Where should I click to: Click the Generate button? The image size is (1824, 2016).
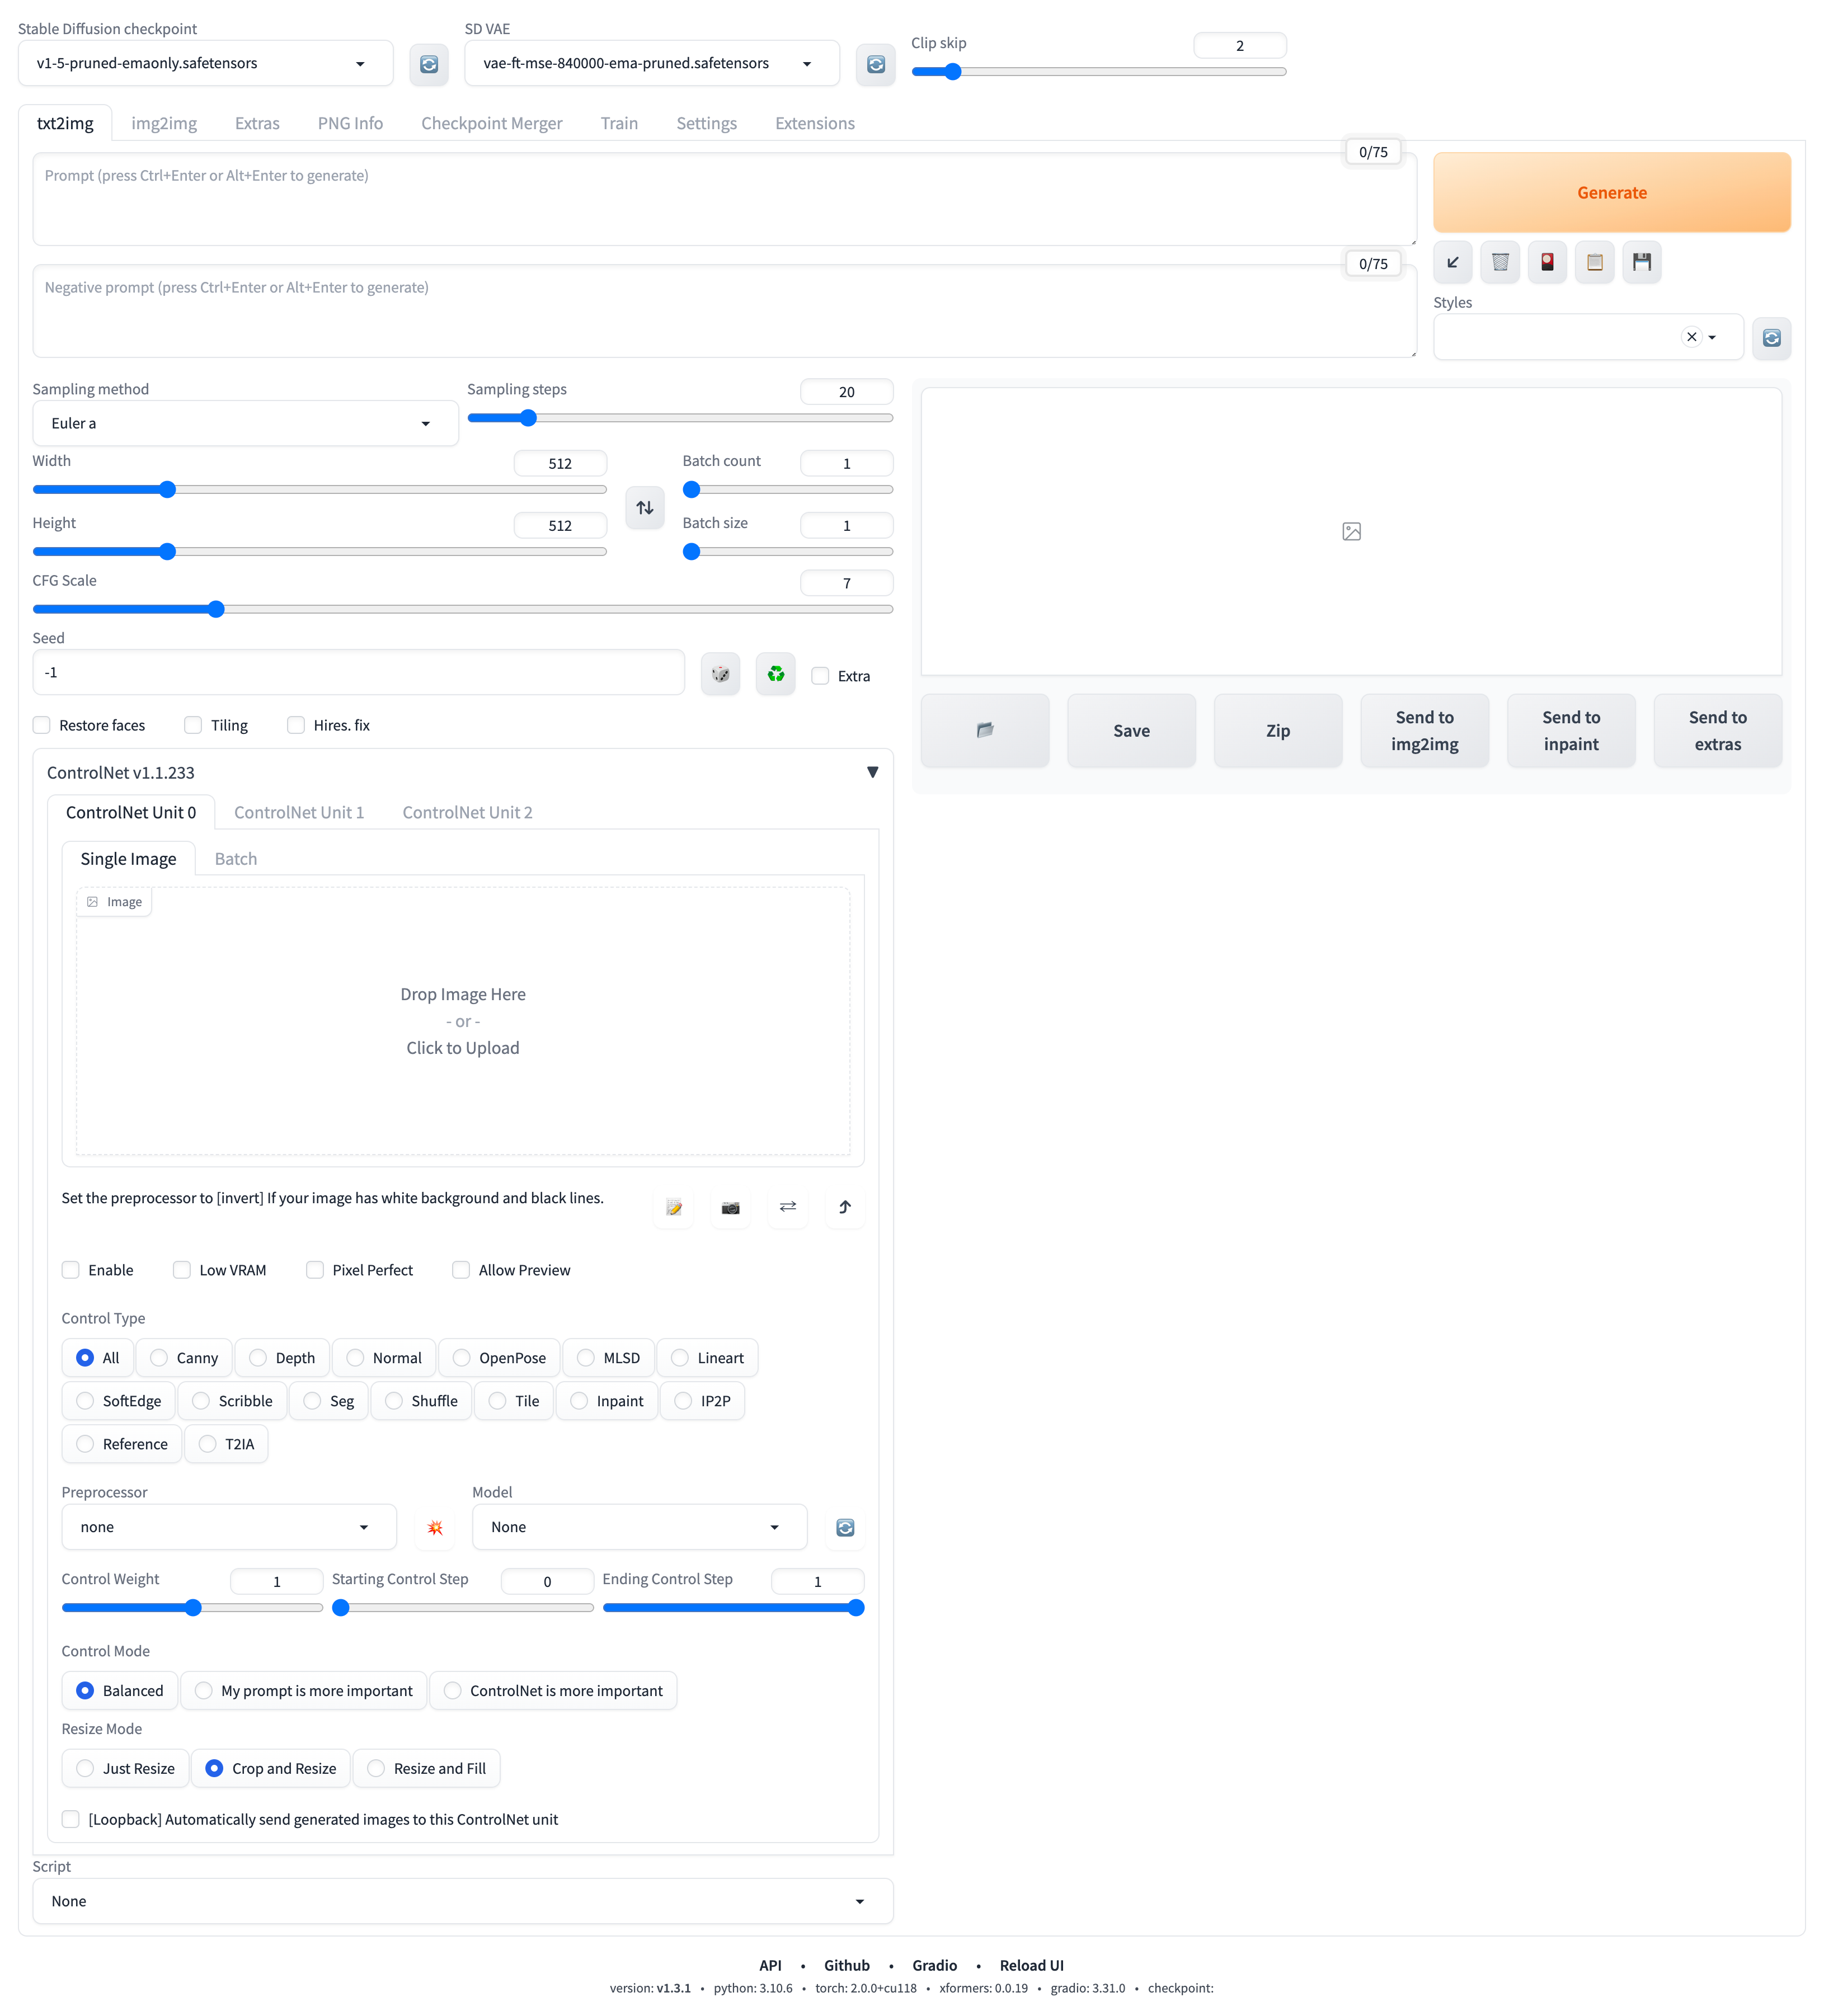[1611, 192]
